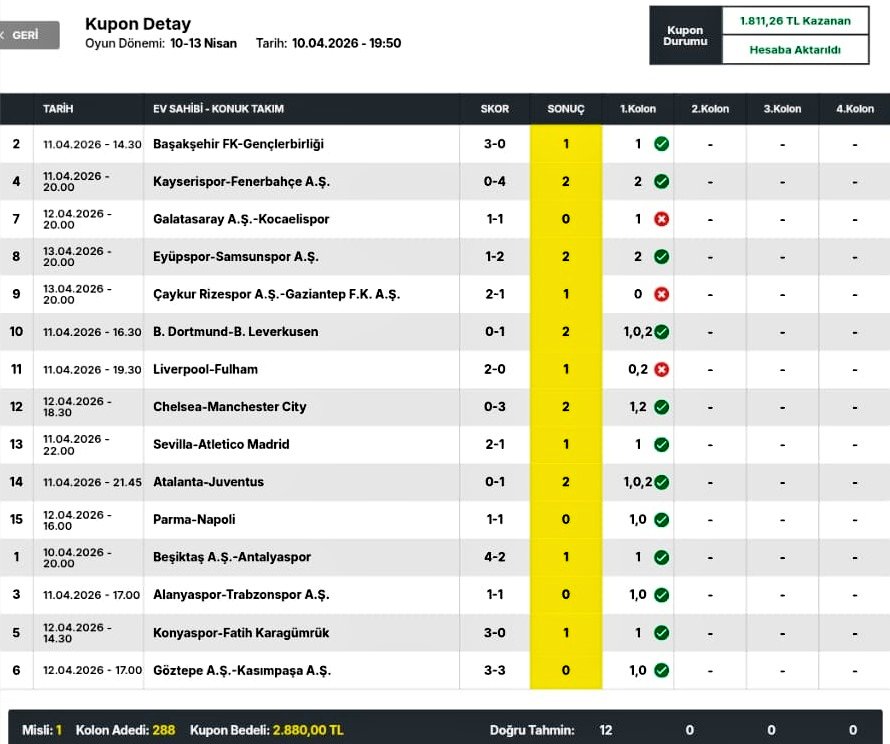
Task: Select the Alanyaspor-Trabzonspor A.Ş. match name
Action: tap(241, 595)
